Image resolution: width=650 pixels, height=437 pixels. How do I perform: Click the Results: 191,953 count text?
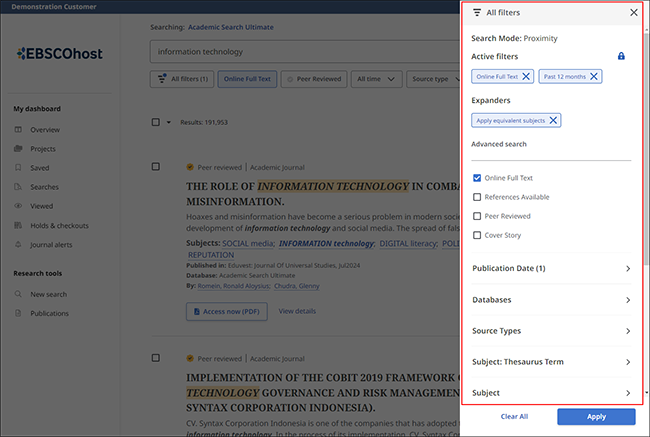click(x=204, y=122)
